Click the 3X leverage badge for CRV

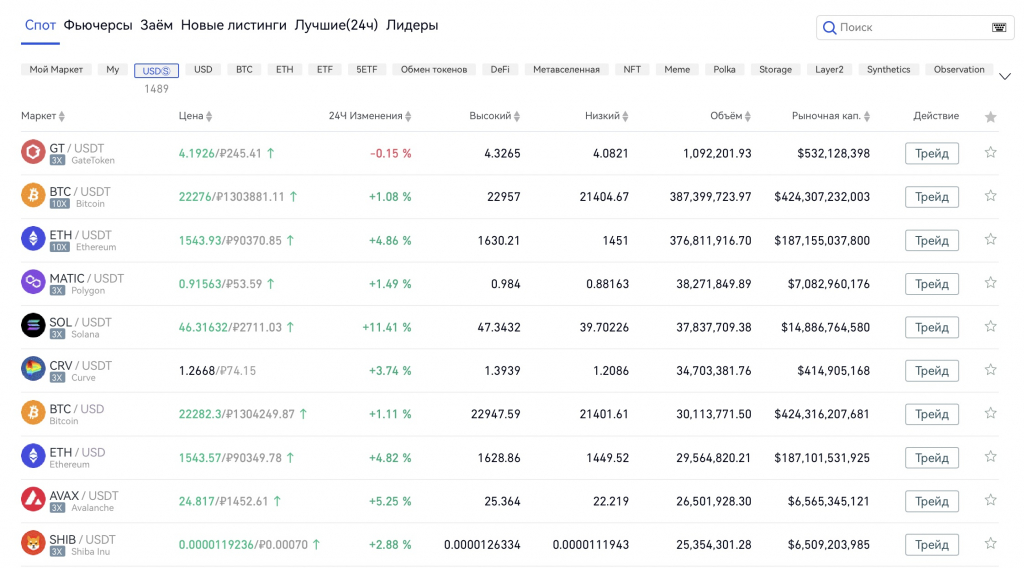[57, 378]
